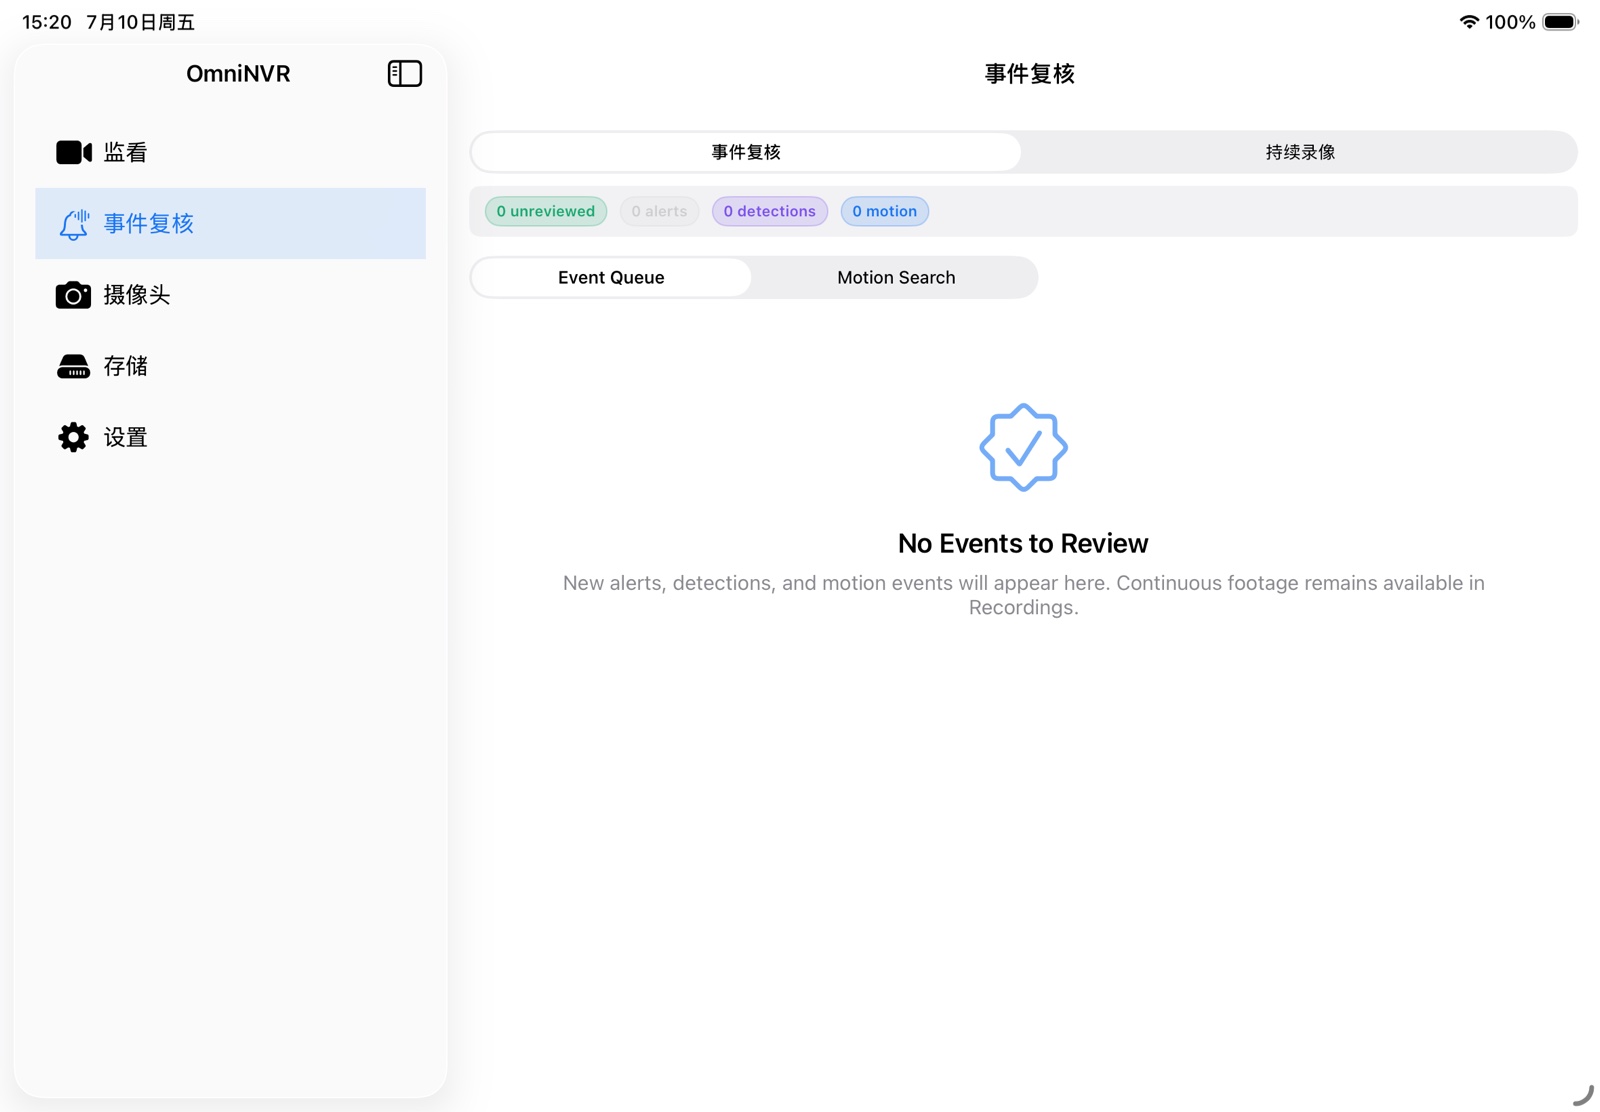Toggle the 0 motion filter chip
The image size is (1600, 1112).
[x=885, y=211]
